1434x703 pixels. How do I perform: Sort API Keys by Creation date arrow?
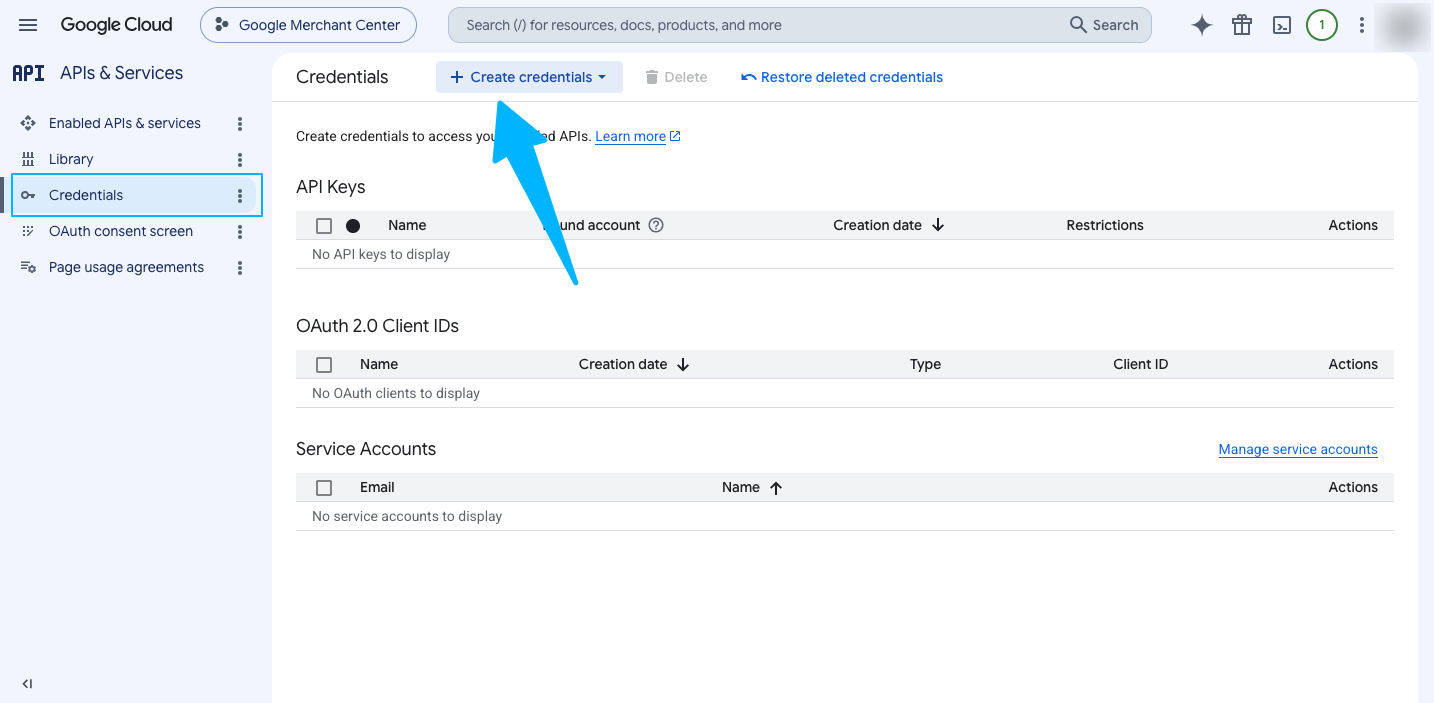click(938, 225)
